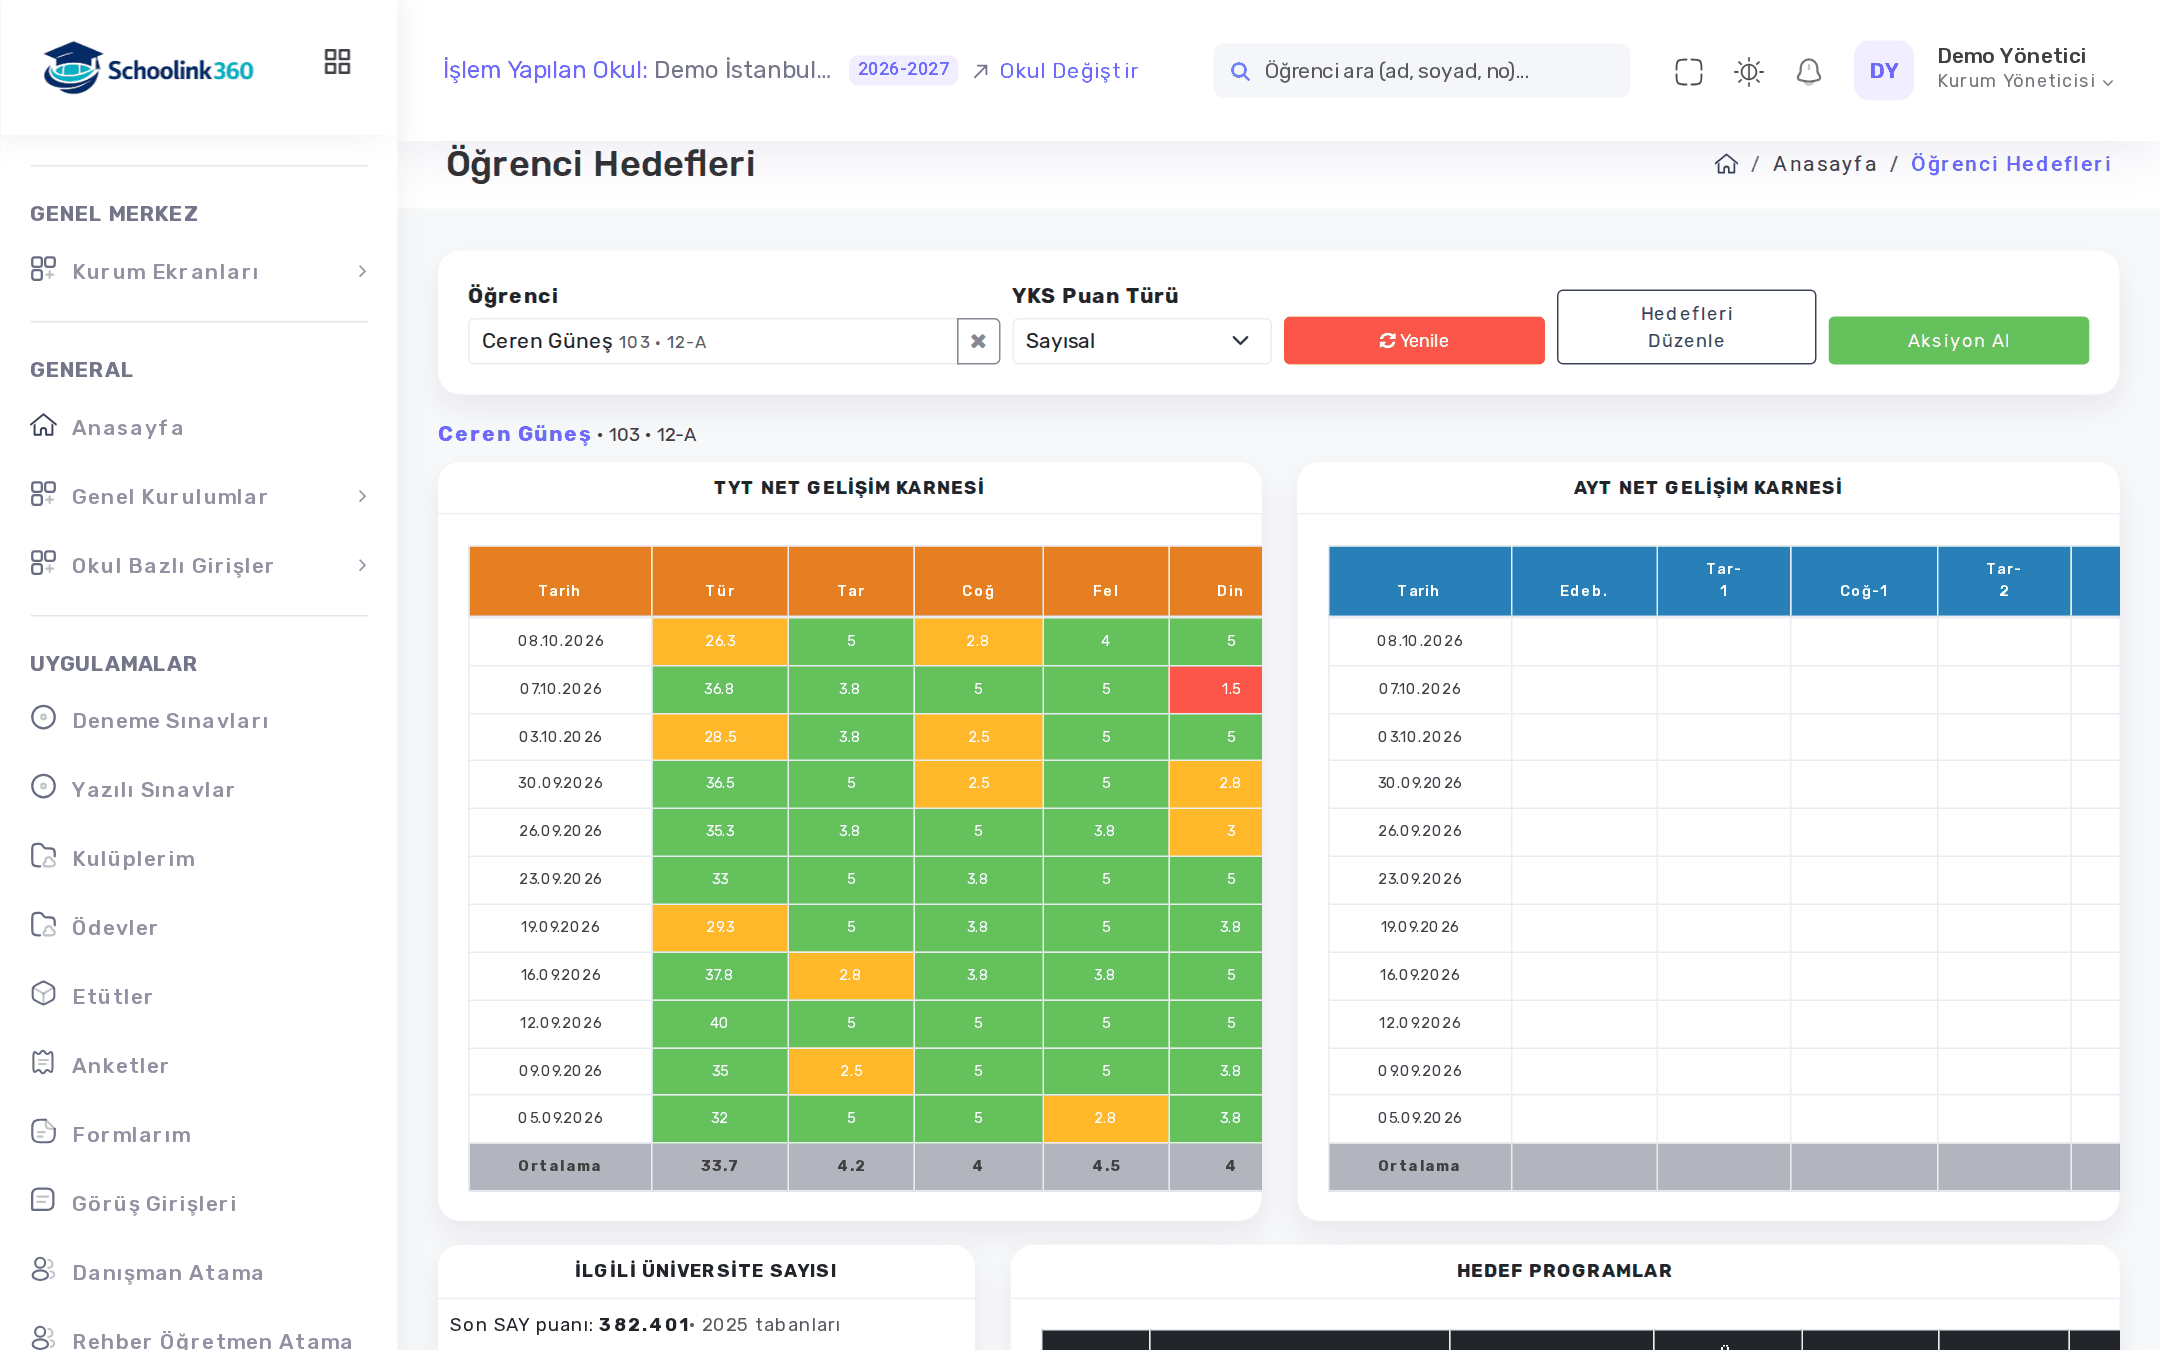Expand Kurum Ekranları menu
Viewport: 2160px width, 1350px height.
(x=199, y=271)
